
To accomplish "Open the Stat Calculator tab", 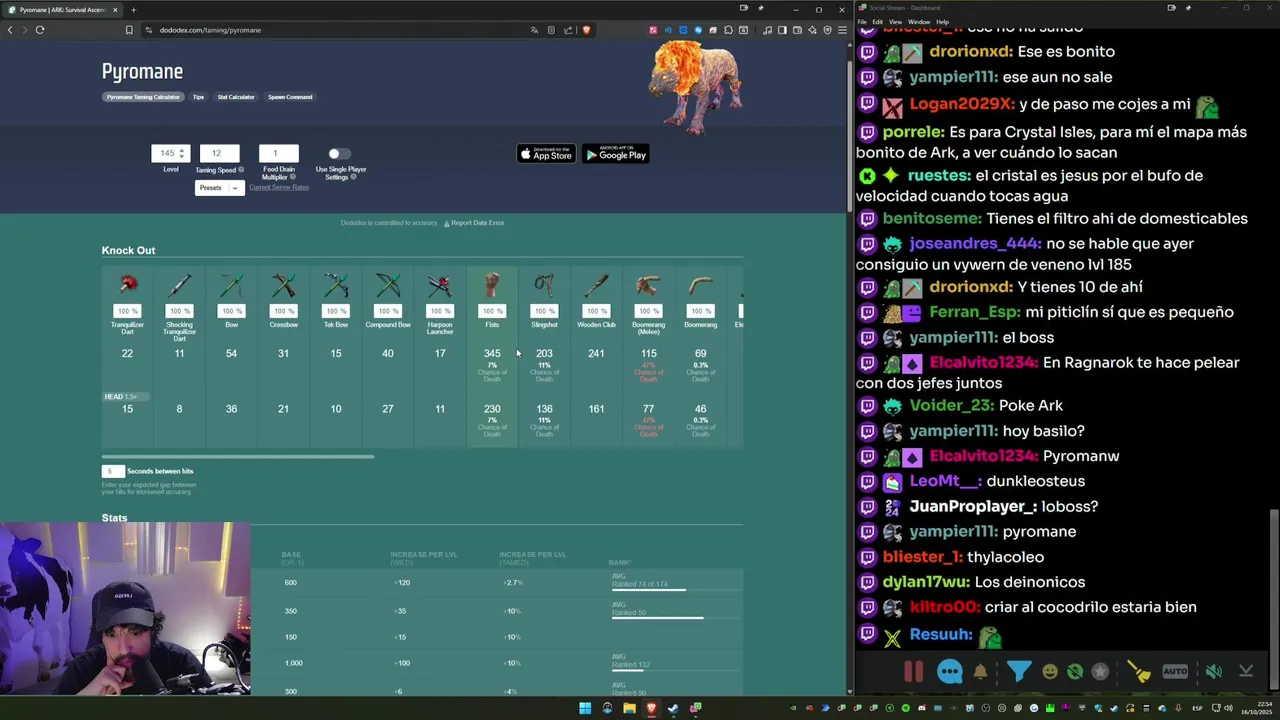I will pyautogui.click(x=236, y=97).
